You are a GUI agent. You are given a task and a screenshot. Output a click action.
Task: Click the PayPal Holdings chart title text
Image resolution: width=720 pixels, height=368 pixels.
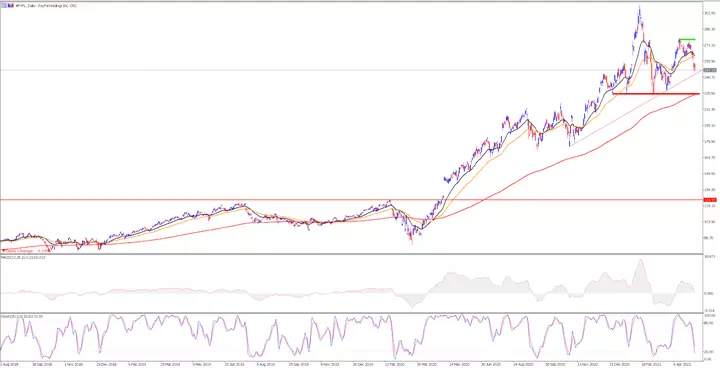click(x=46, y=6)
